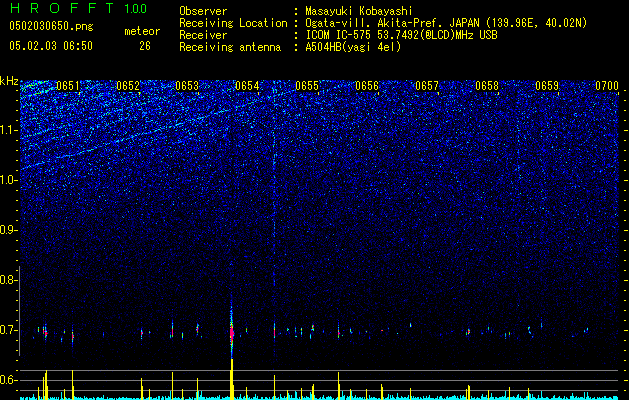This screenshot has height=400, width=629.
Task: Click the HROFFT program title
Action: [61, 8]
